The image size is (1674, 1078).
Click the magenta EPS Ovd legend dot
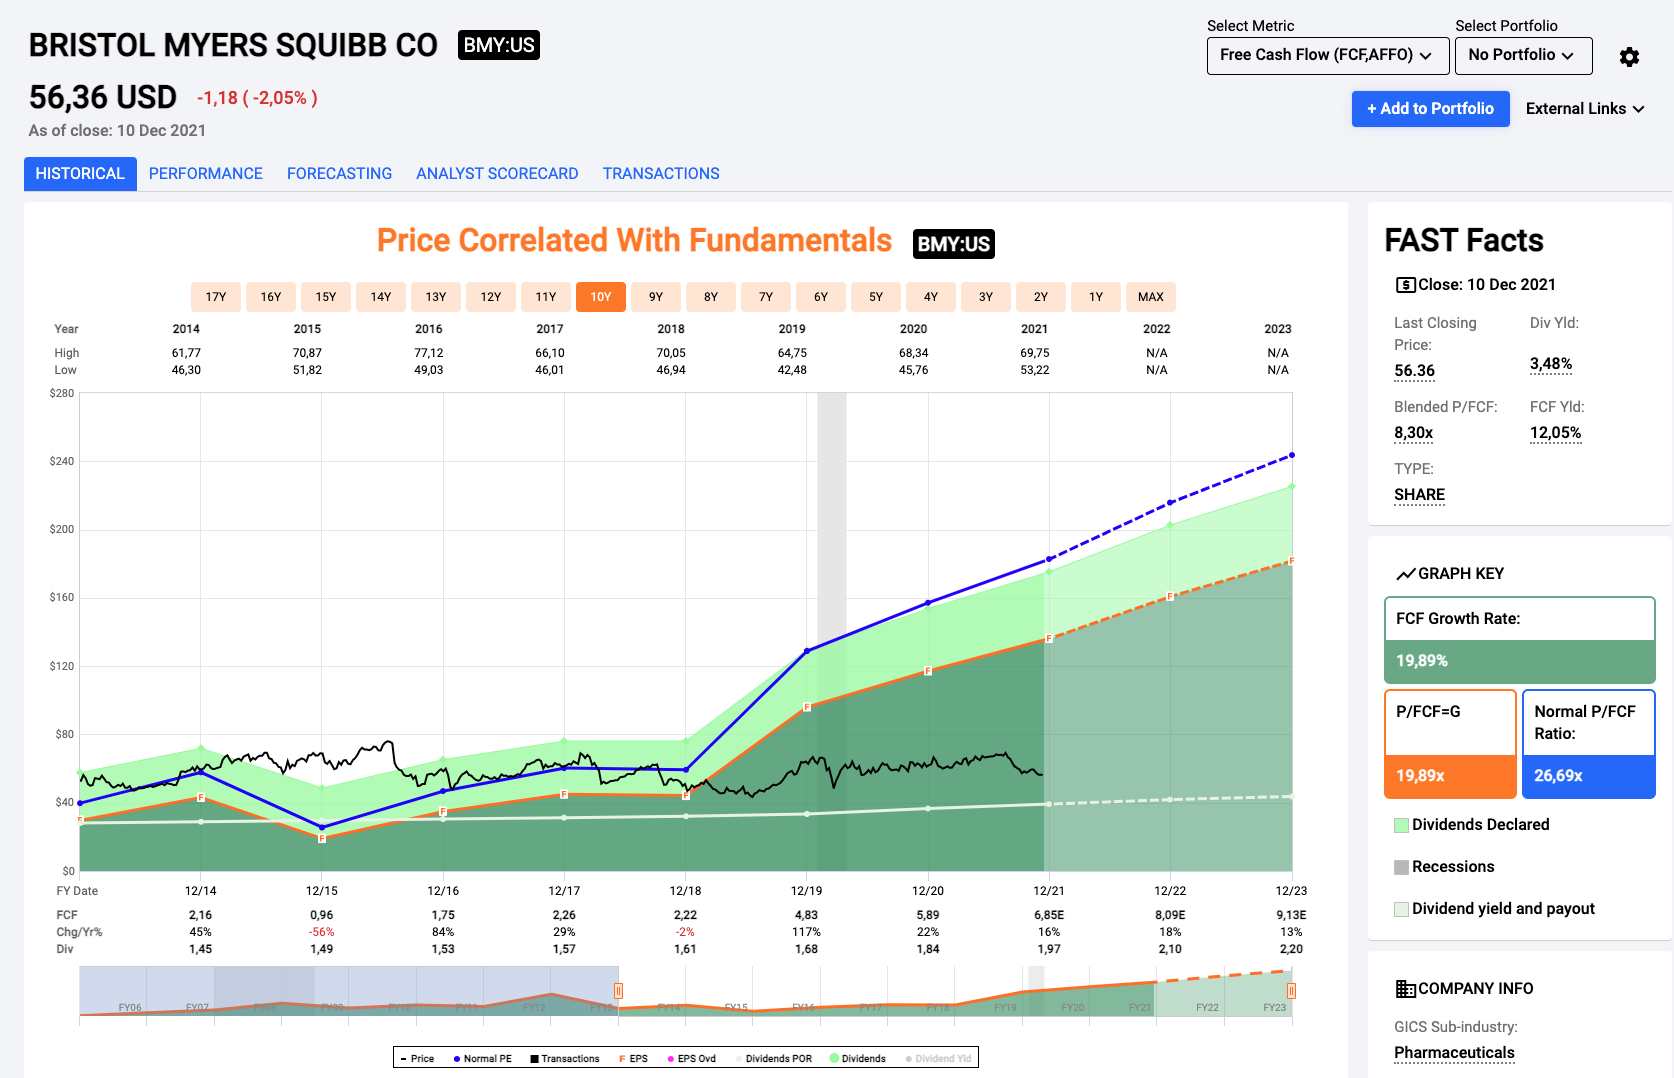(671, 1059)
